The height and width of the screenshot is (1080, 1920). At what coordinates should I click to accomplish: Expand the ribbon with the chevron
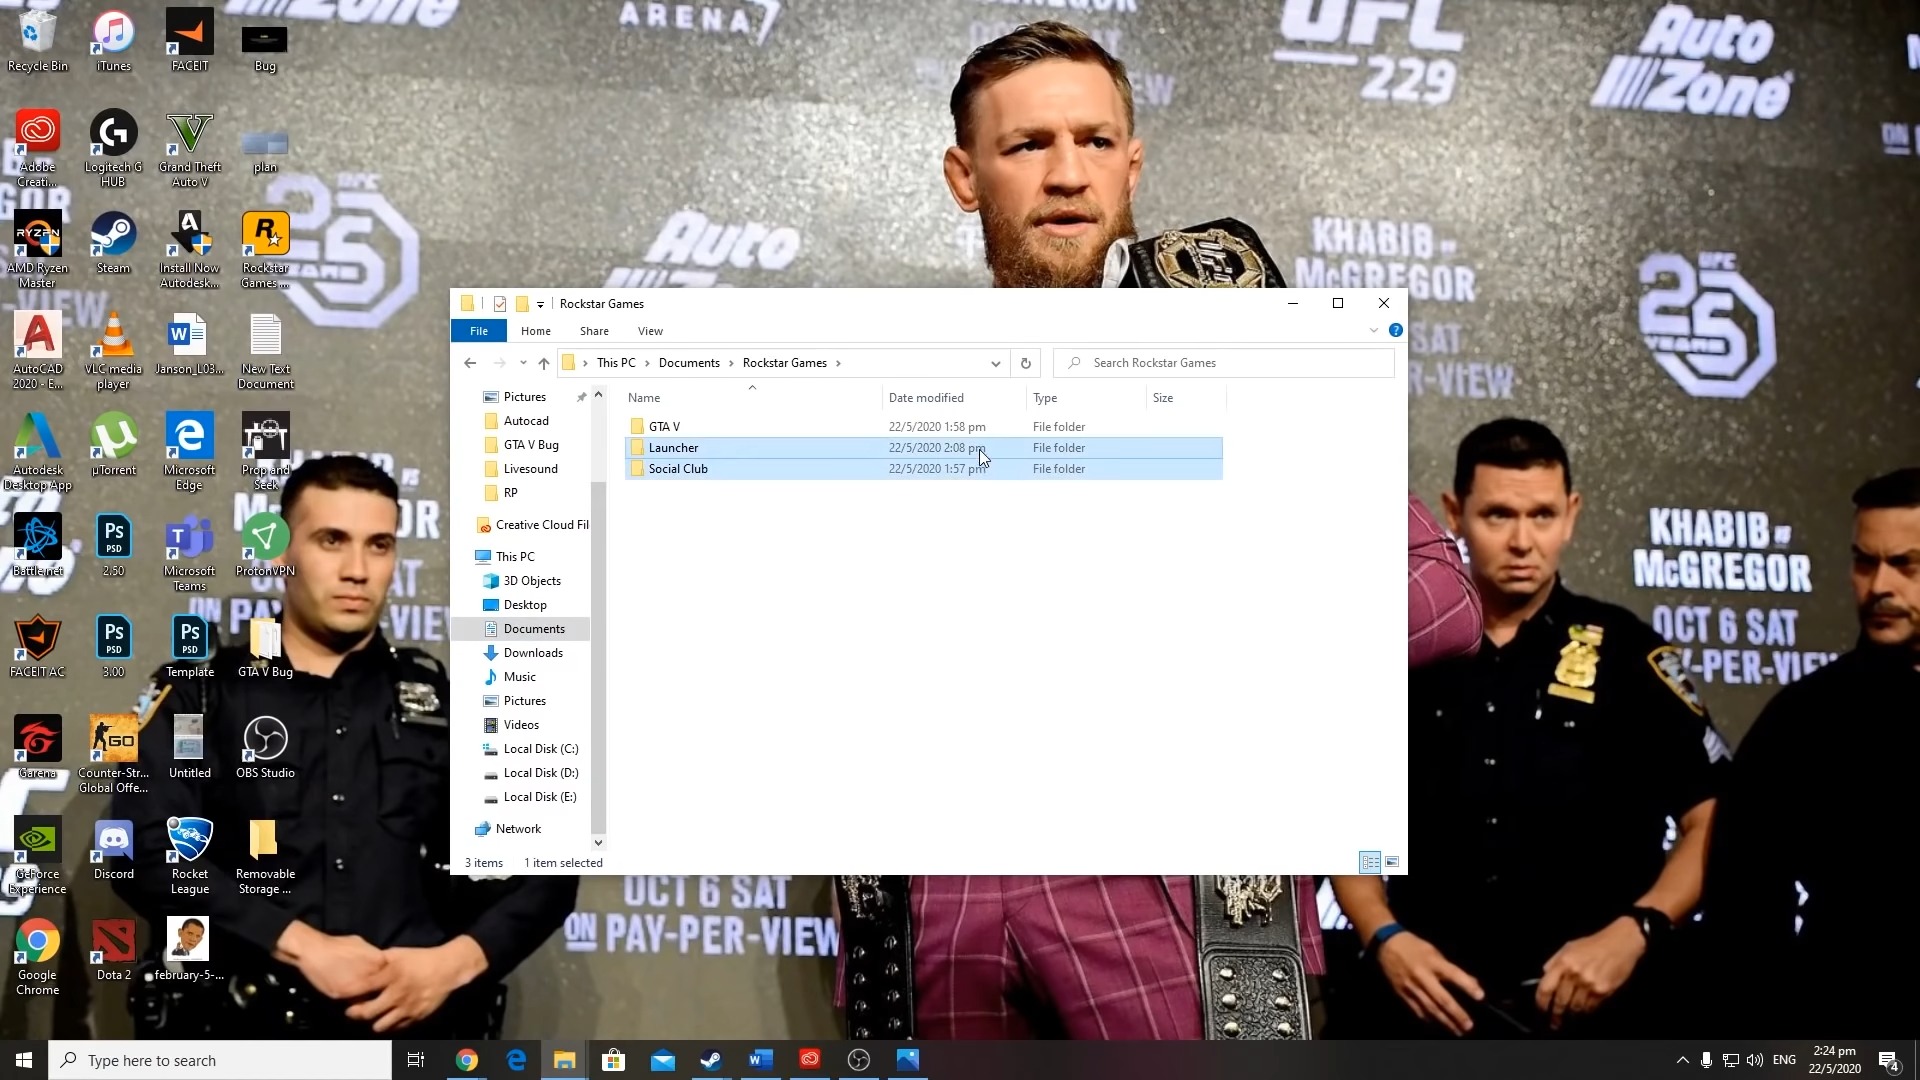(x=1373, y=331)
